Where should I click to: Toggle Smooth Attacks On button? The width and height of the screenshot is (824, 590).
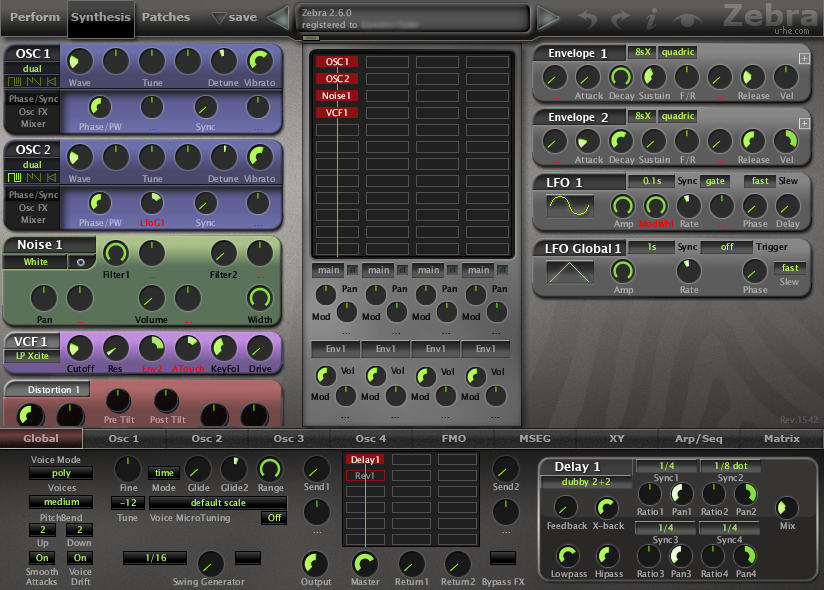(x=42, y=557)
